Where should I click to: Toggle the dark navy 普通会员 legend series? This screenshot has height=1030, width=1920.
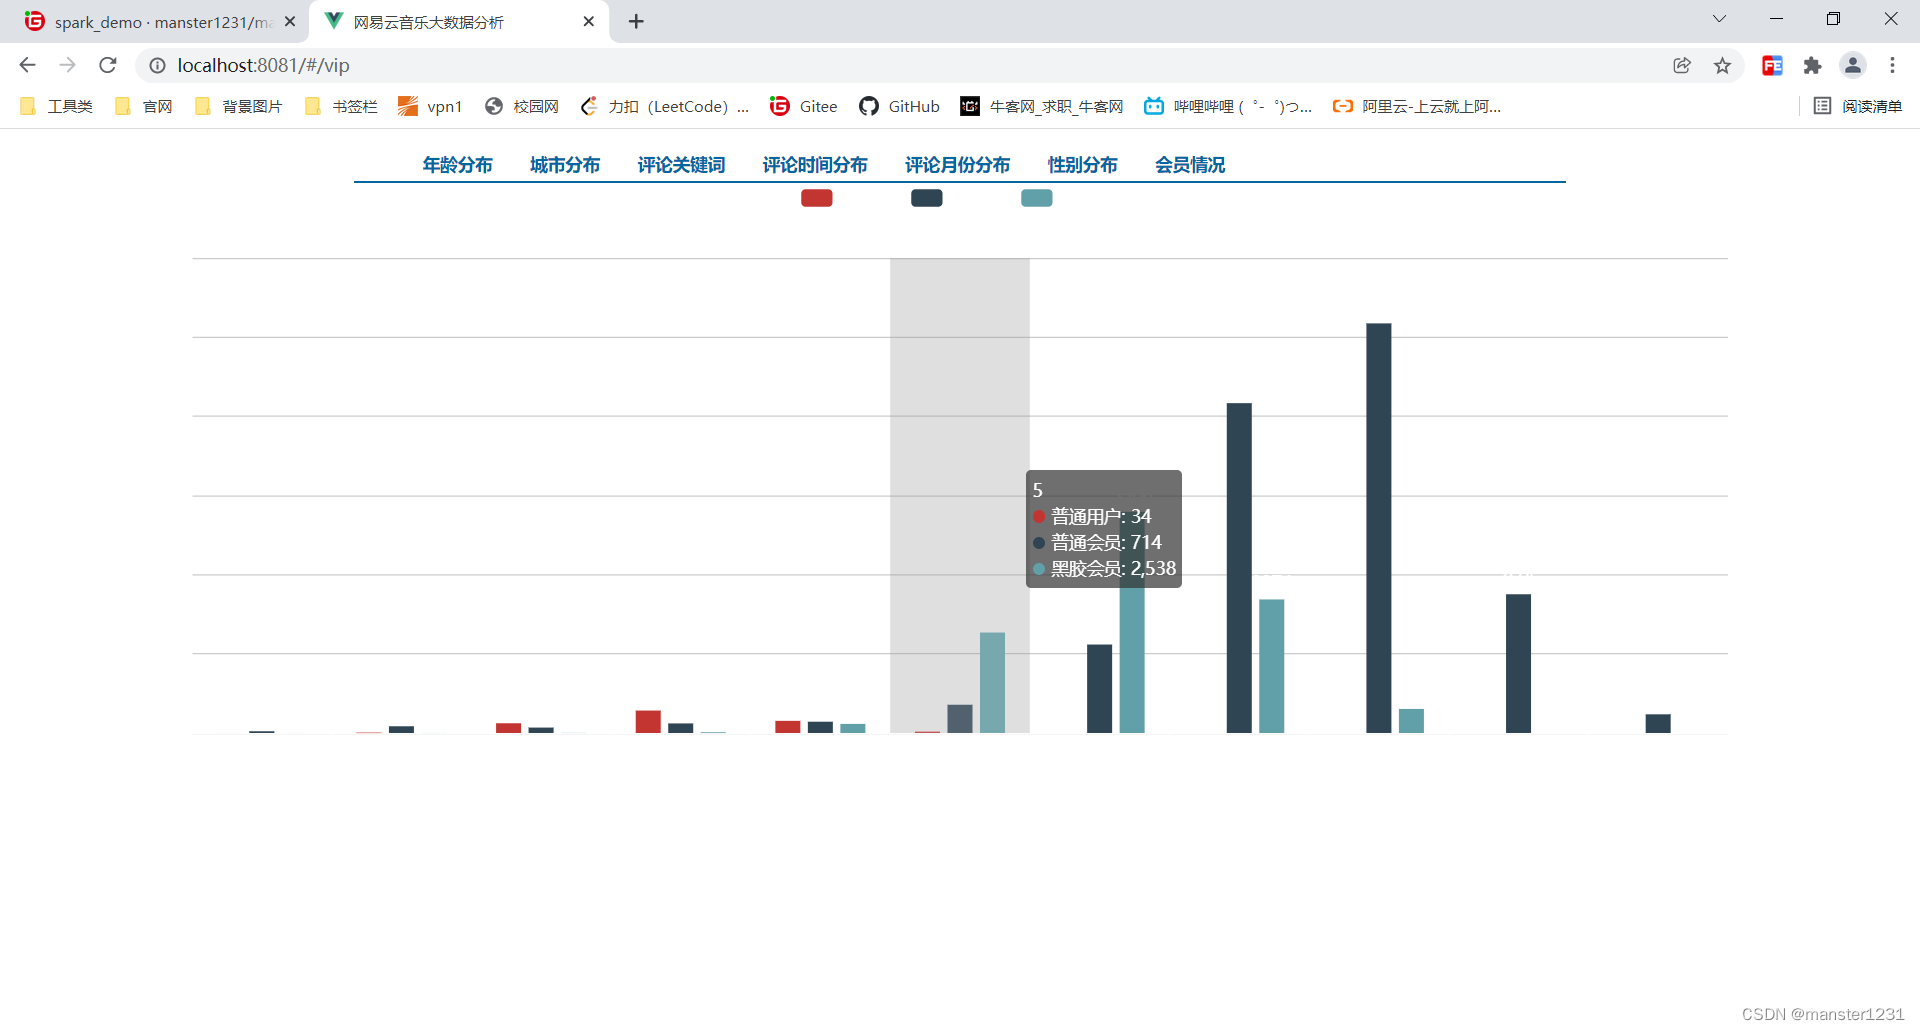click(x=927, y=198)
